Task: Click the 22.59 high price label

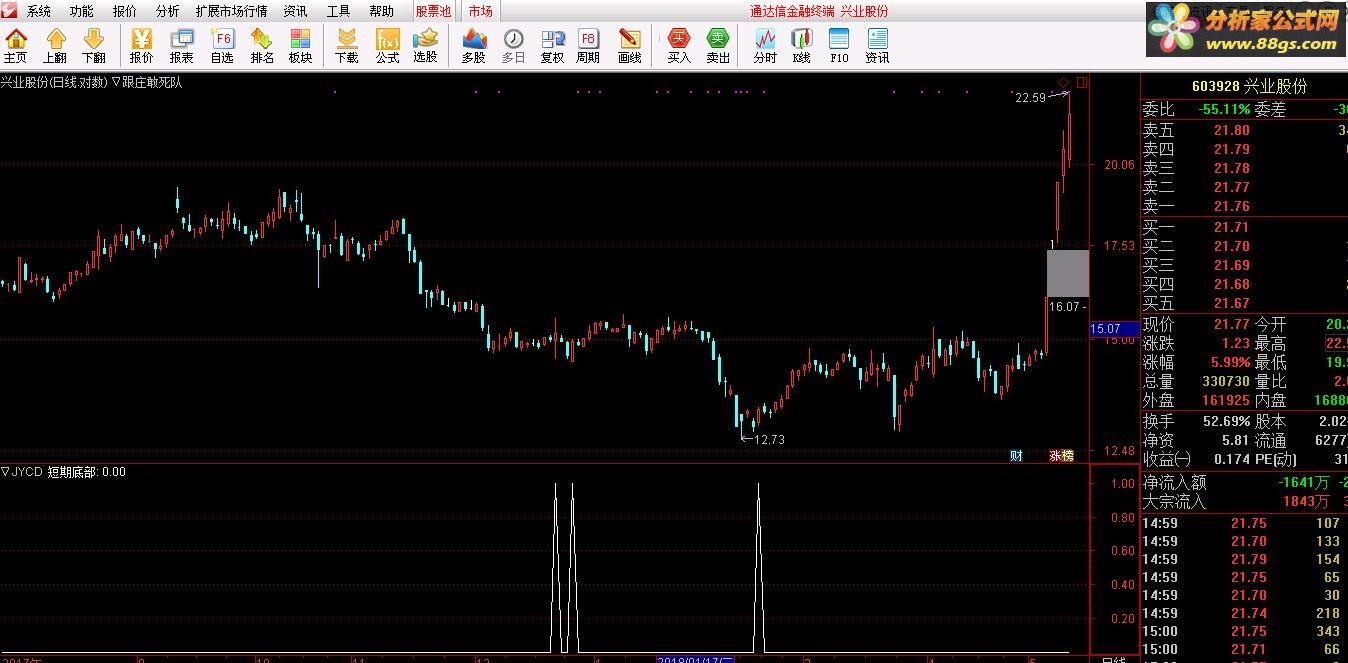Action: [x=1030, y=97]
